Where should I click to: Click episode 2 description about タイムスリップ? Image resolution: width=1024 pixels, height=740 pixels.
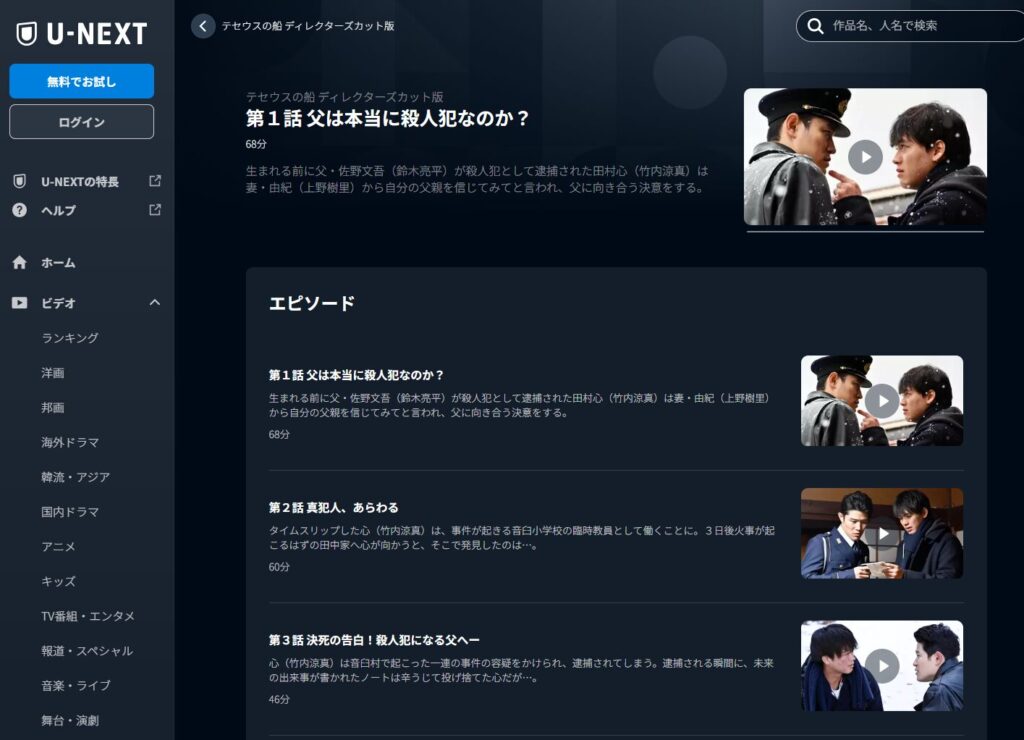pos(521,538)
